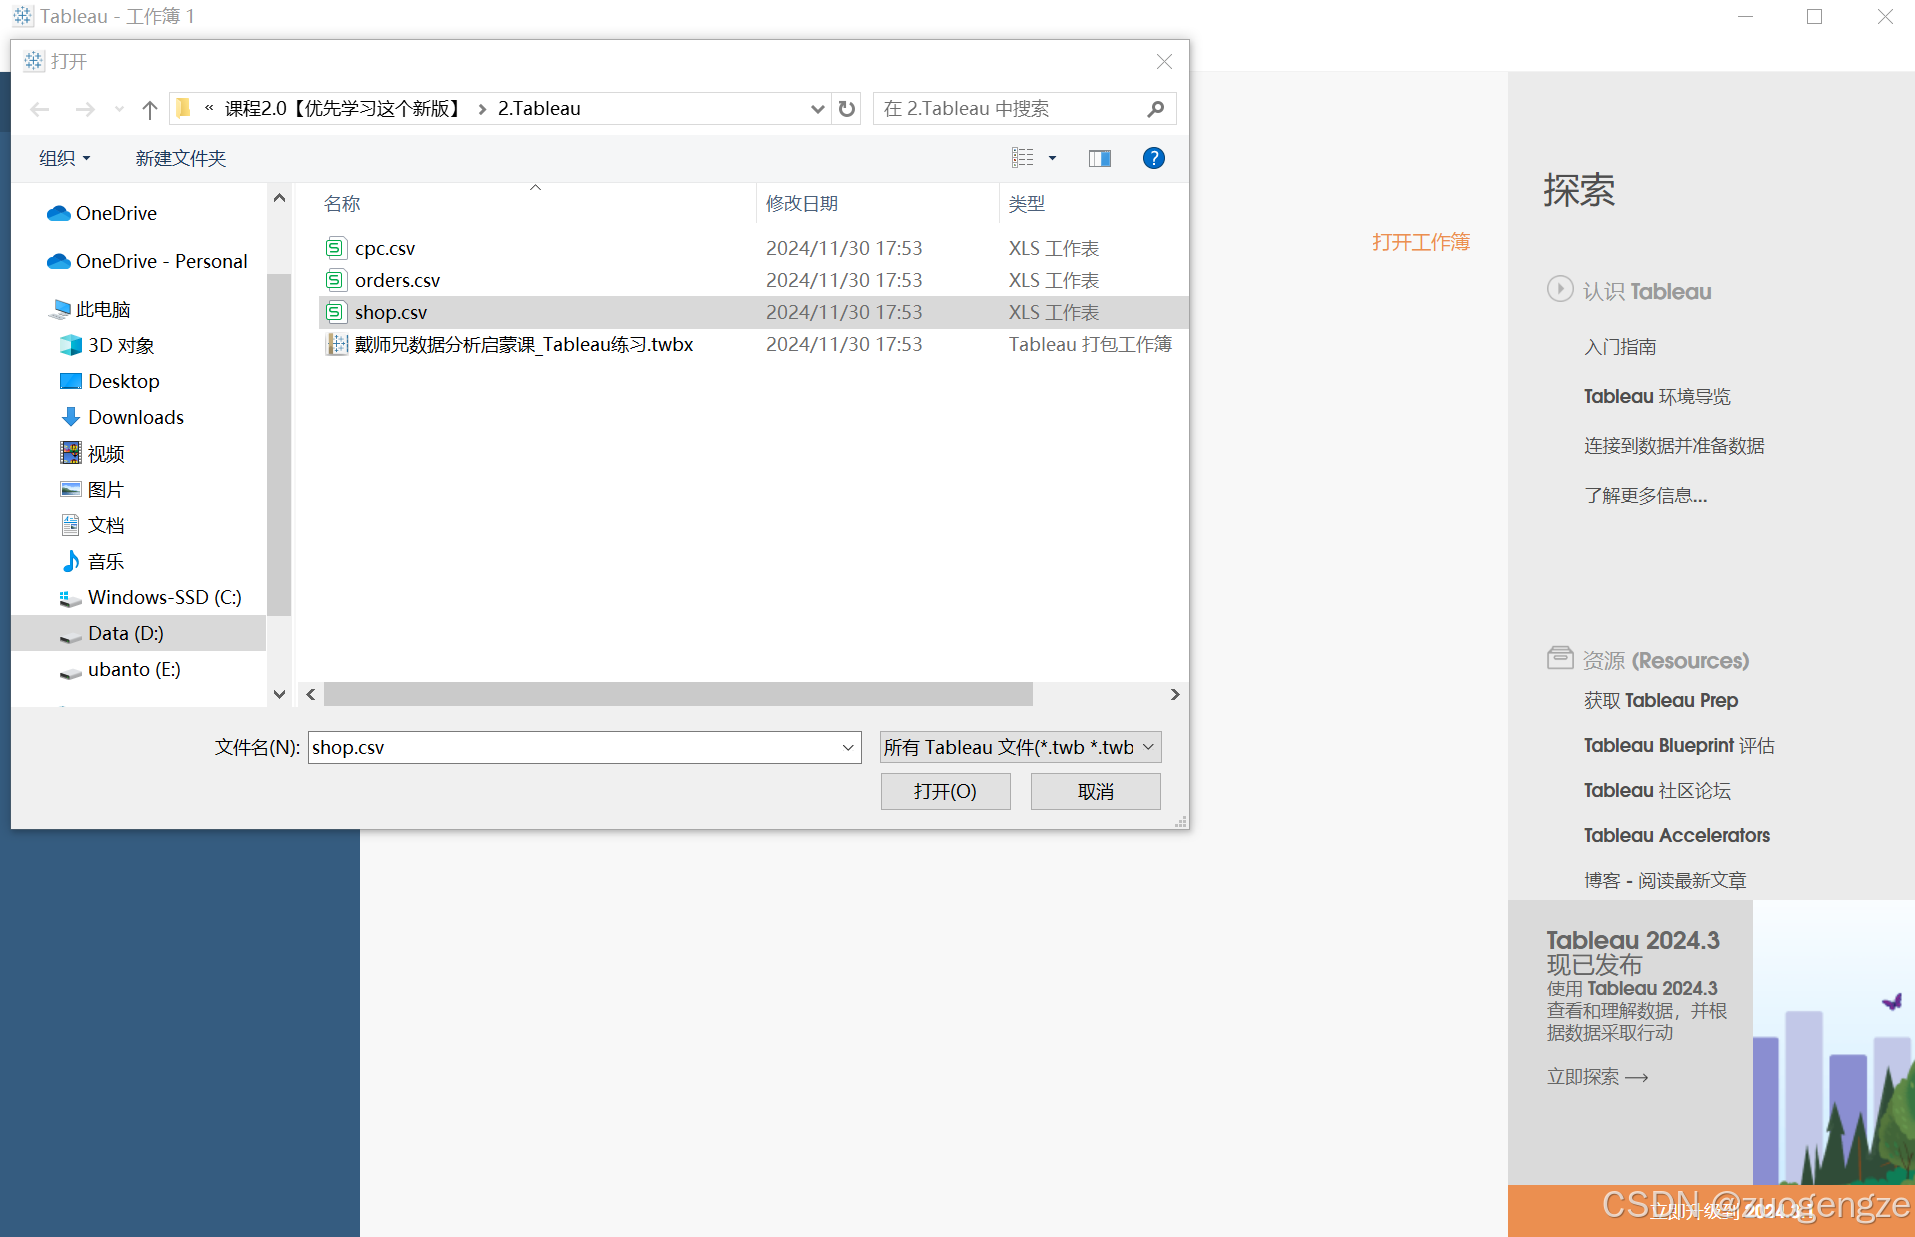Click the horizontal scrollbar thumb in file list
This screenshot has height=1237, width=1915.
[678, 694]
